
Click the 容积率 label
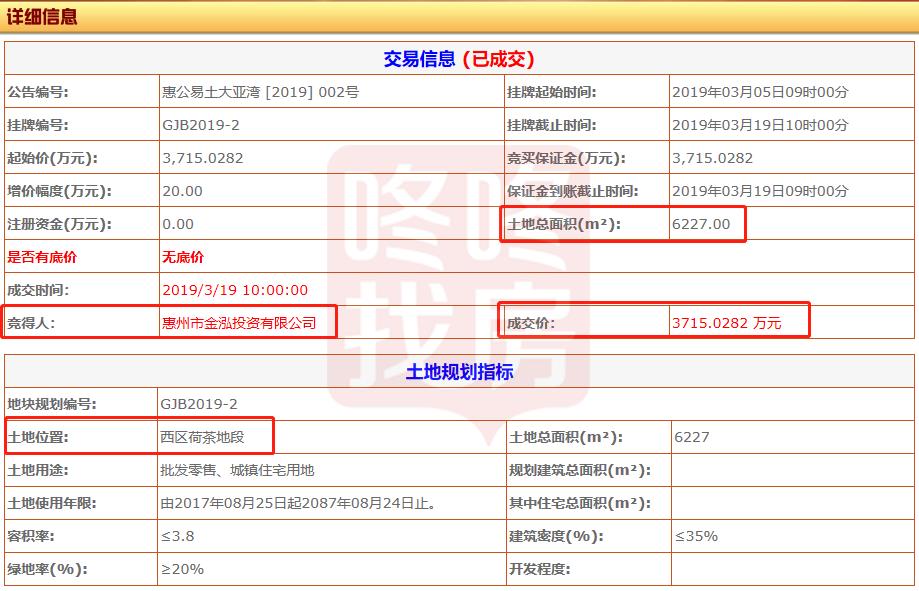tap(31, 536)
